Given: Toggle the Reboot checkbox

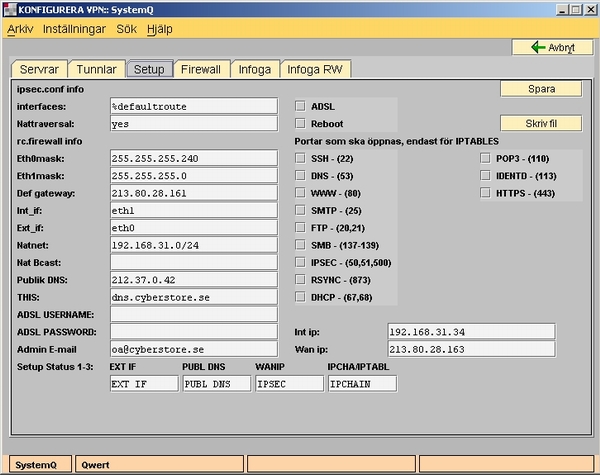Looking at the screenshot, I should click(301, 124).
